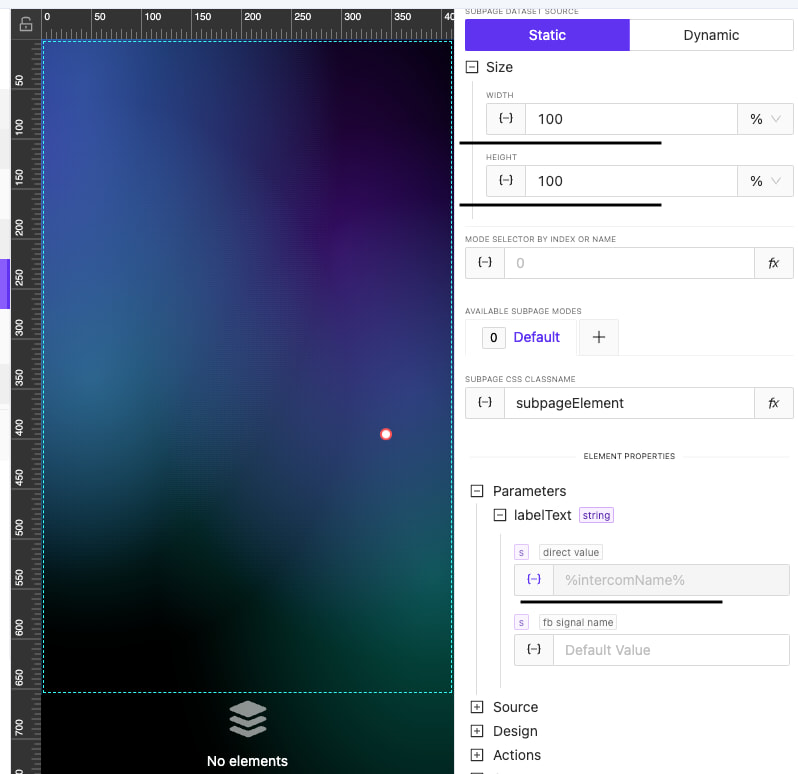Click the 0 index badge of Default mode
Image resolution: width=798 pixels, height=774 pixels.
coord(494,337)
